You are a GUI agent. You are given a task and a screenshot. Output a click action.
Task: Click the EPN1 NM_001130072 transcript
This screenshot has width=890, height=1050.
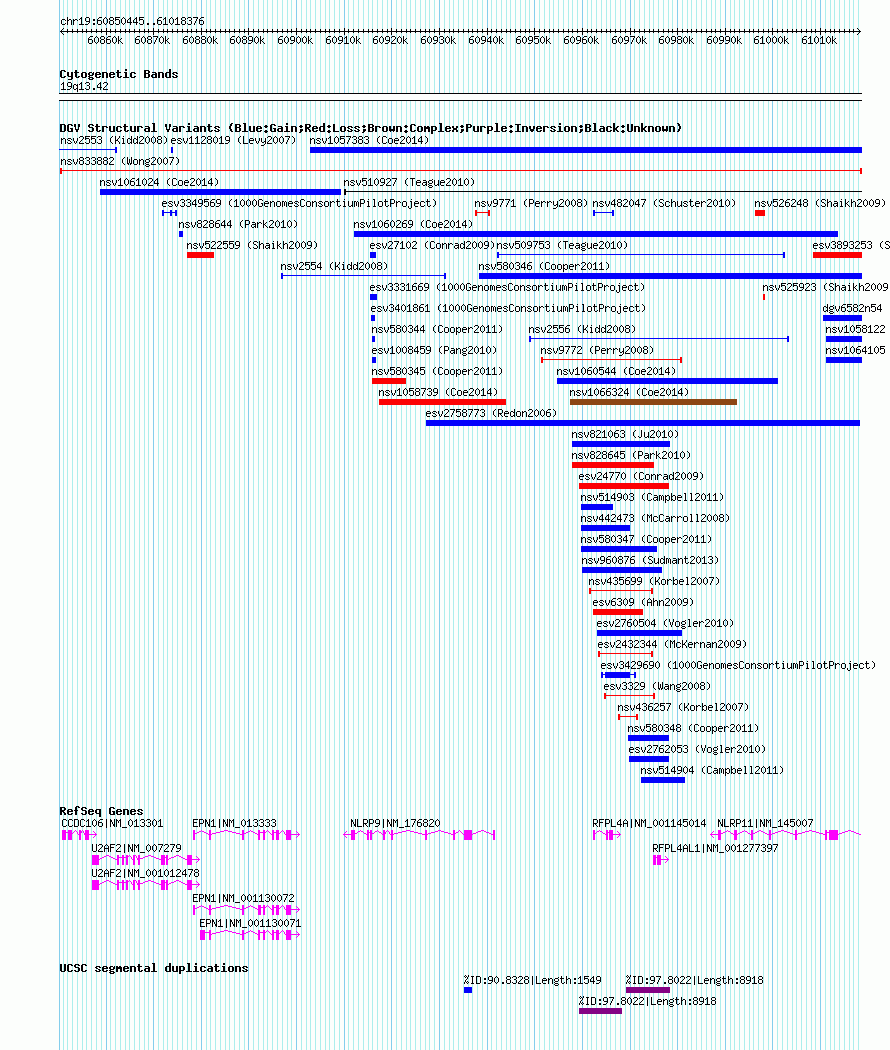(x=246, y=909)
